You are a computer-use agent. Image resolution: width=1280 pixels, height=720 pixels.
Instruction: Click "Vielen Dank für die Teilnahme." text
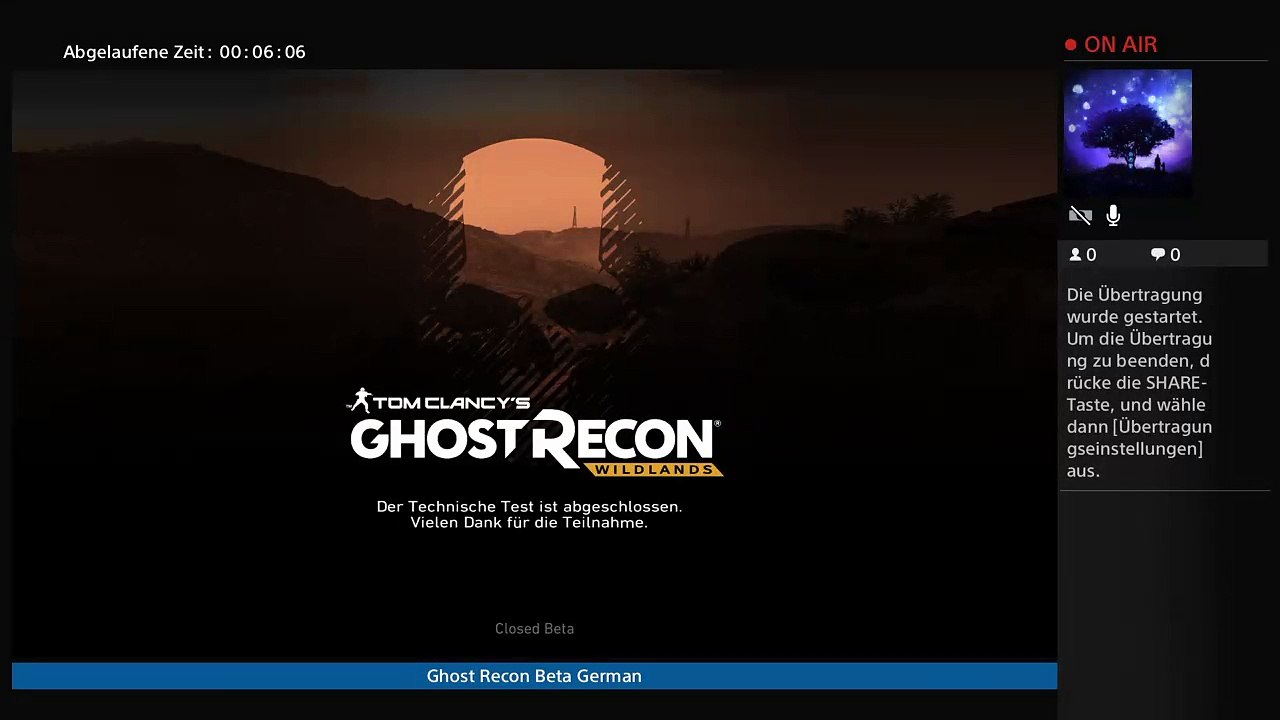(529, 523)
